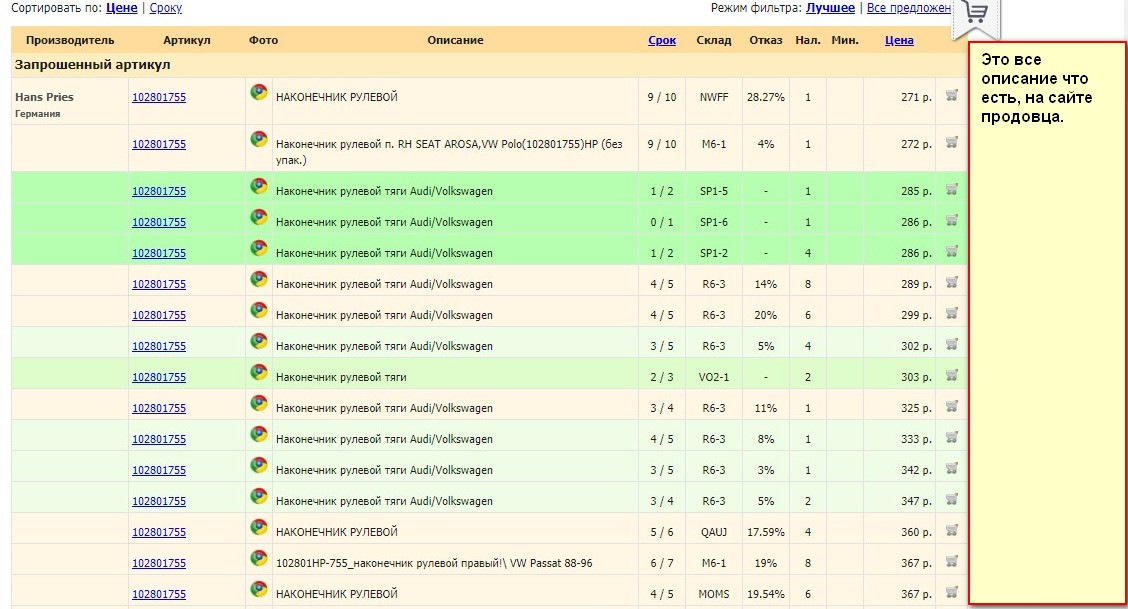The width and height of the screenshot is (1128, 609).
Task: Add the 299 р. item to cart
Action: coord(951,313)
